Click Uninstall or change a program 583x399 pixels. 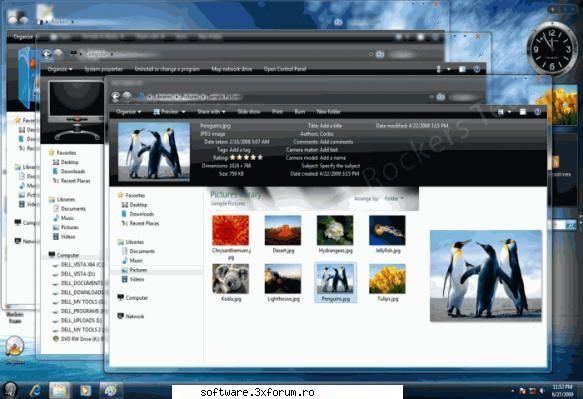[167, 69]
